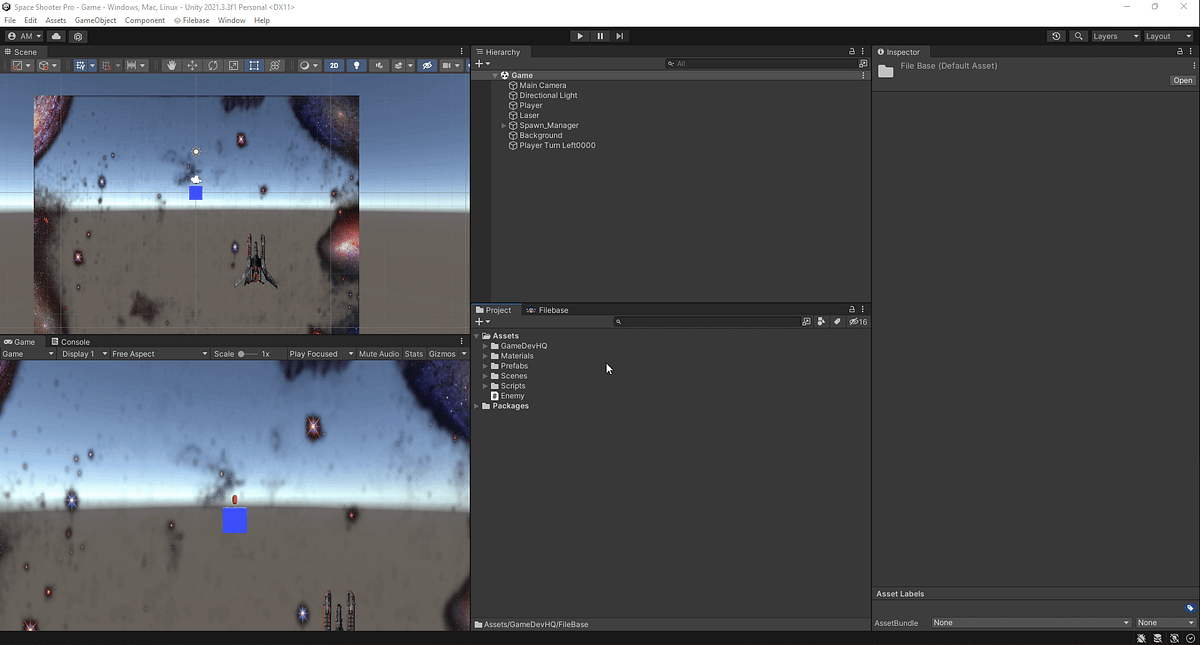Open the AssetBundle None dropdown
Image resolution: width=1200 pixels, height=645 pixels.
pyautogui.click(x=1030, y=623)
